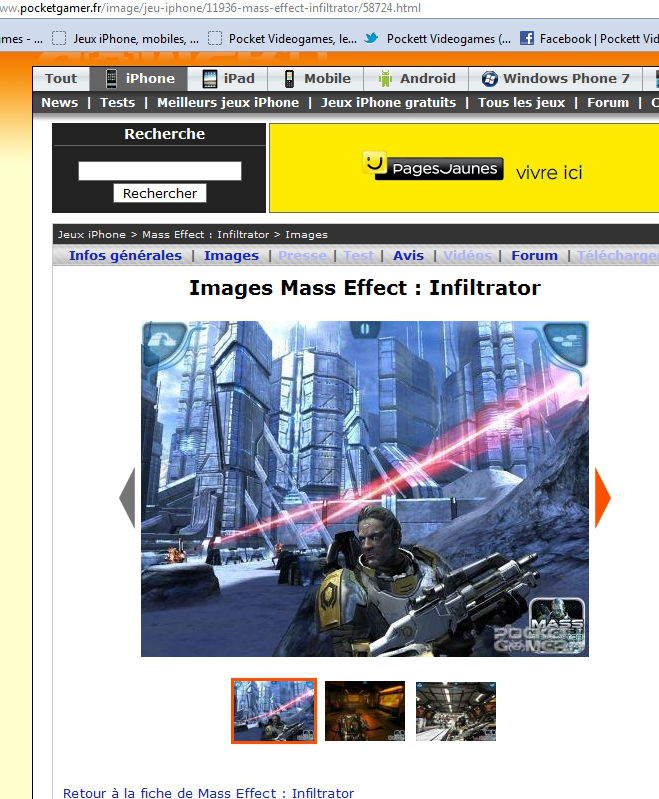Open Meilleurs jeux iPhone menu

(x=228, y=102)
